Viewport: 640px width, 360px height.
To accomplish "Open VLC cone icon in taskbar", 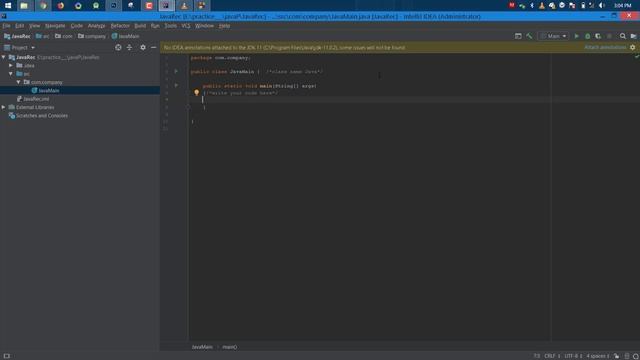I will click(184, 6).
